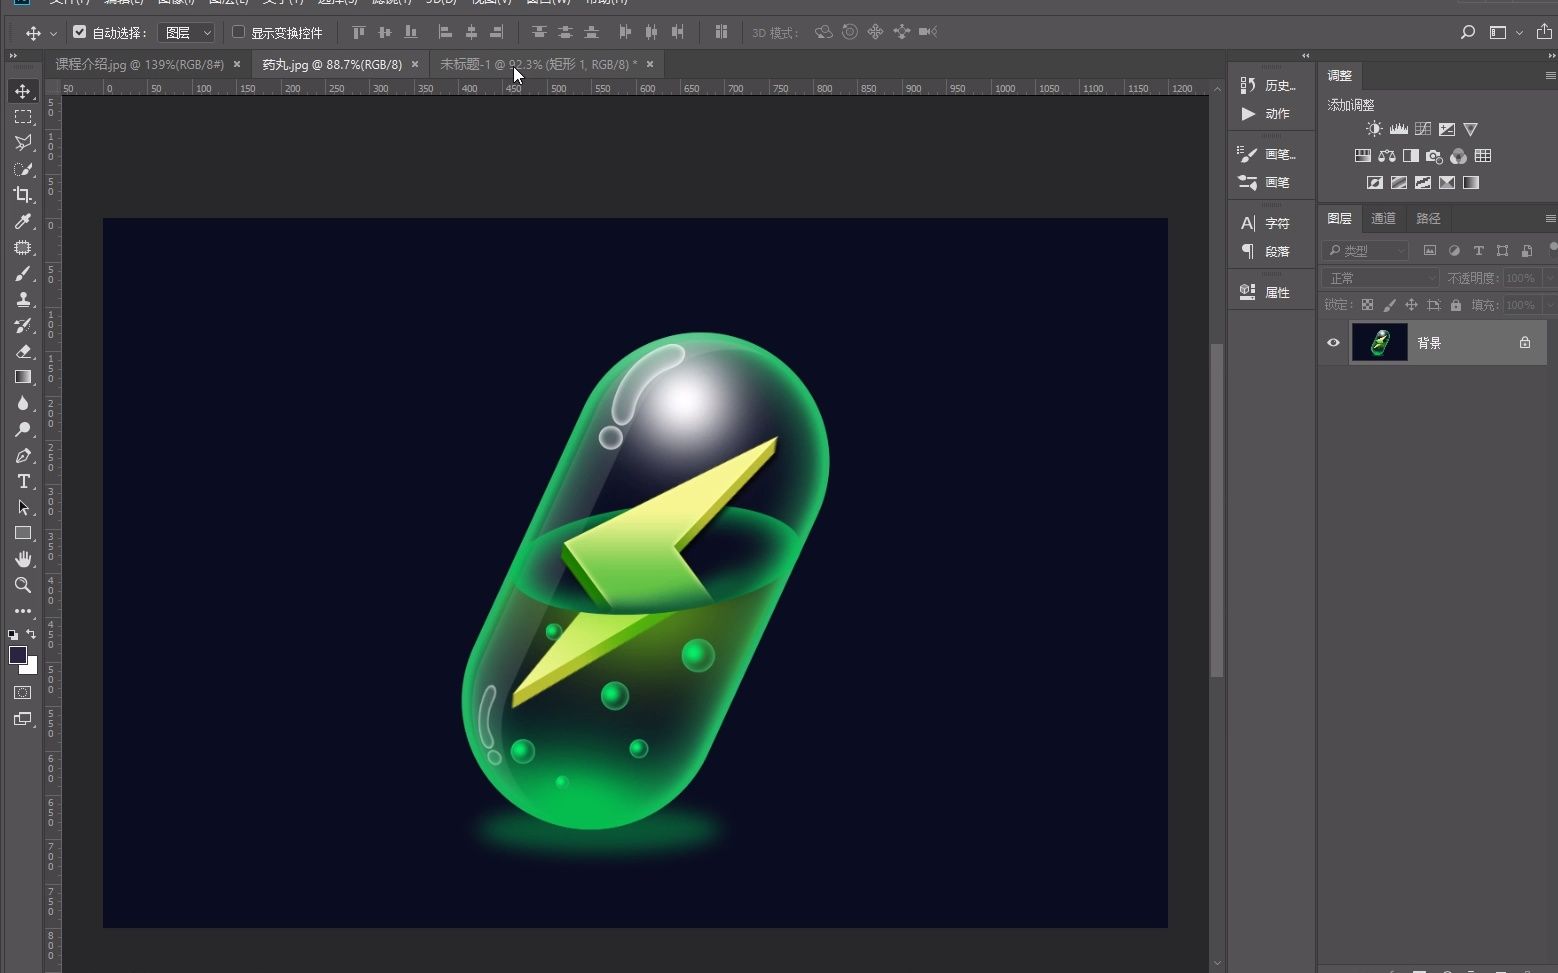Hide the 背景 layer with eye icon
The height and width of the screenshot is (973, 1558).
pos(1333,343)
